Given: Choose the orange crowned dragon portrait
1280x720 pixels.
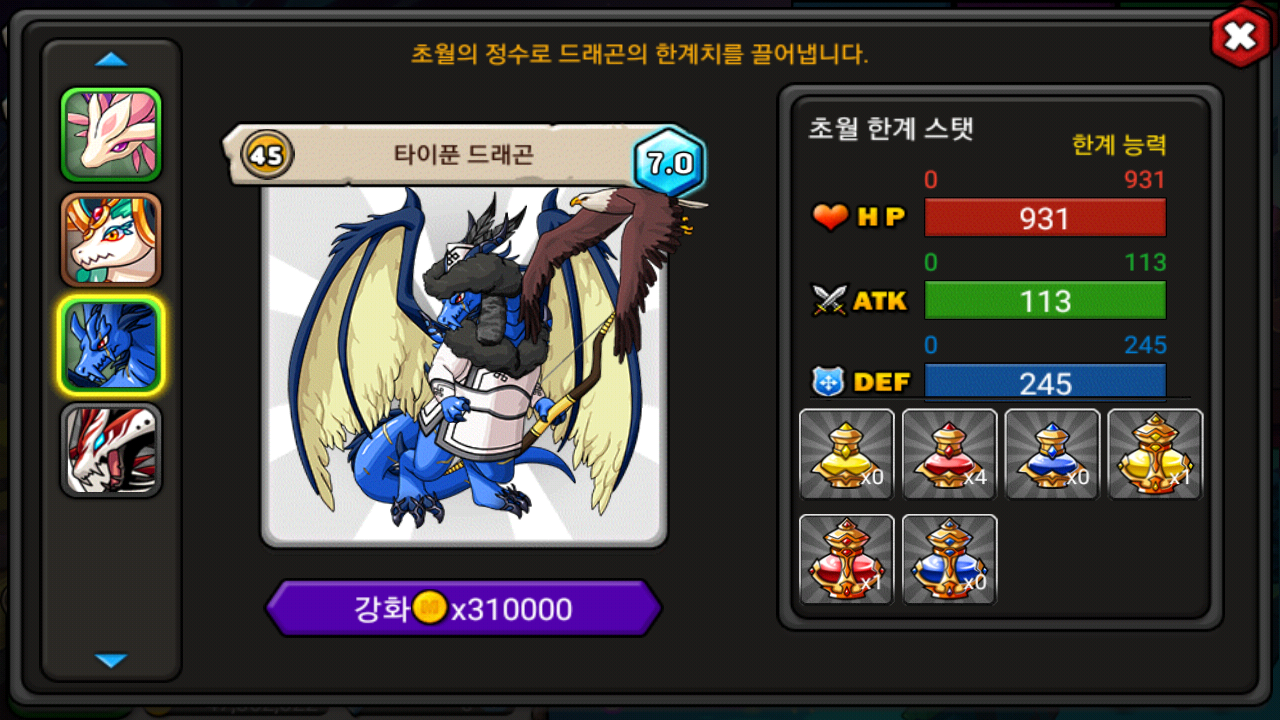Looking at the screenshot, I should (111, 240).
